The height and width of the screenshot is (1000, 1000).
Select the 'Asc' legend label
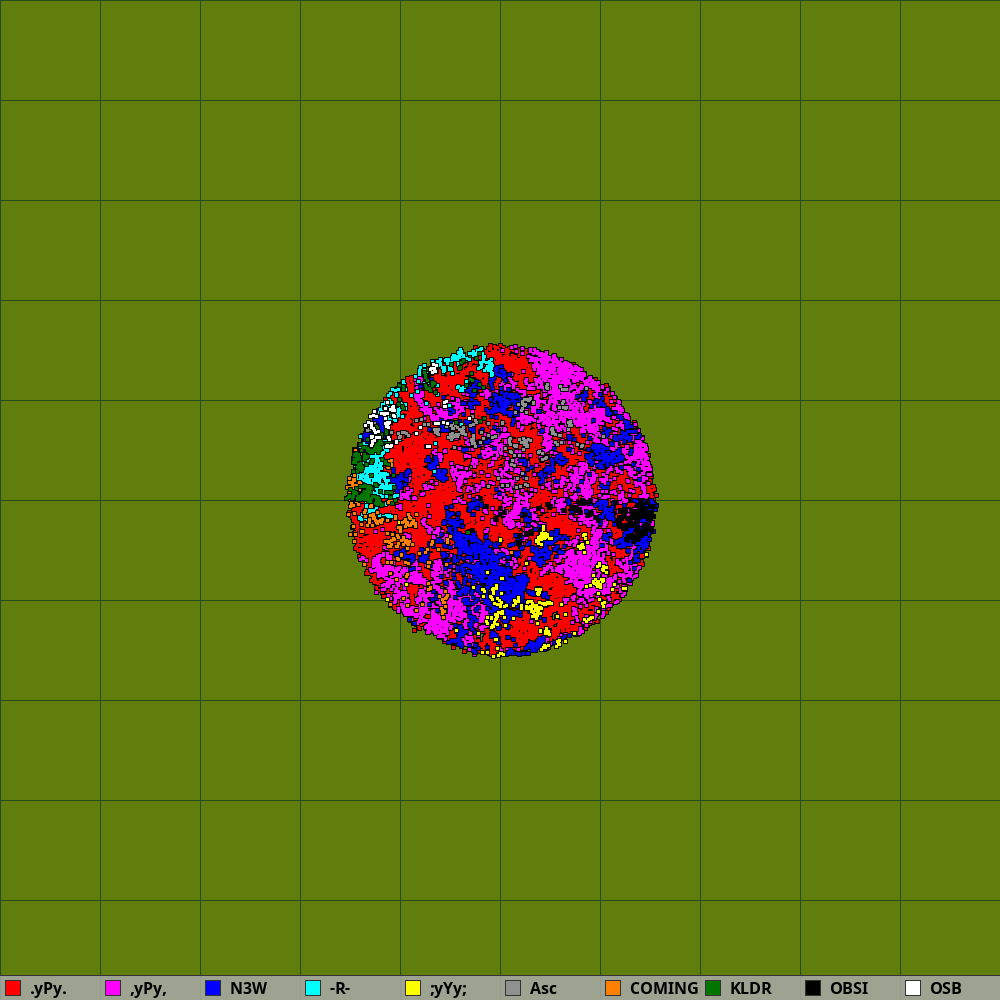[x=543, y=988]
